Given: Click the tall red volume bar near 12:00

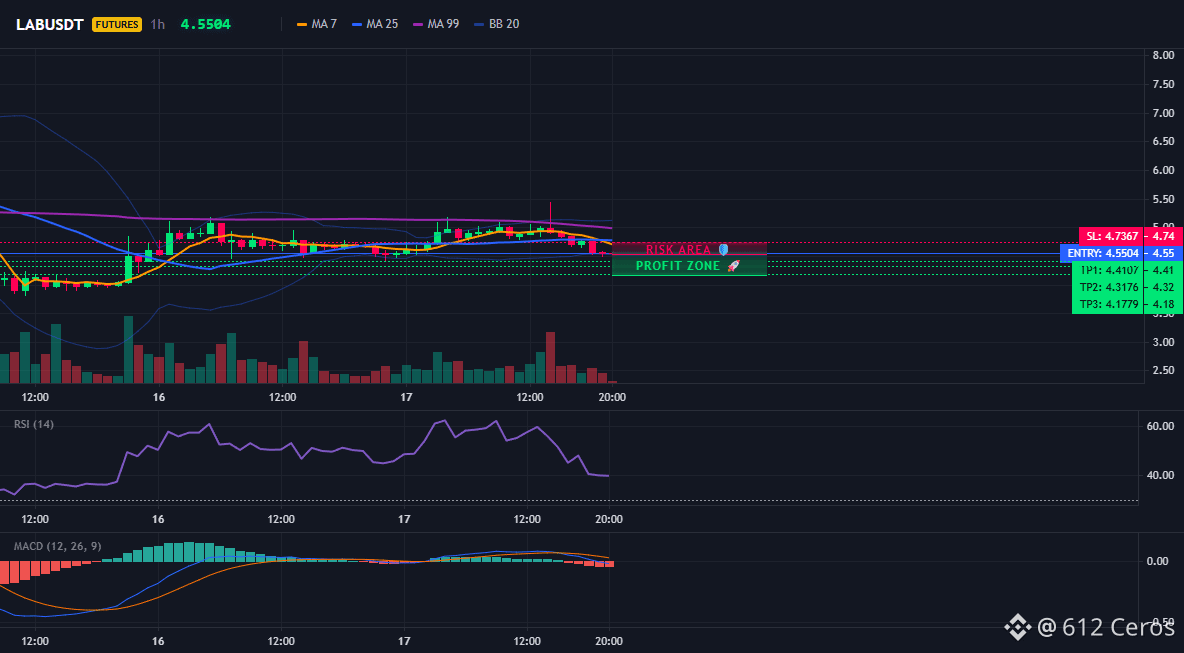Looking at the screenshot, I should pyautogui.click(x=550, y=357).
